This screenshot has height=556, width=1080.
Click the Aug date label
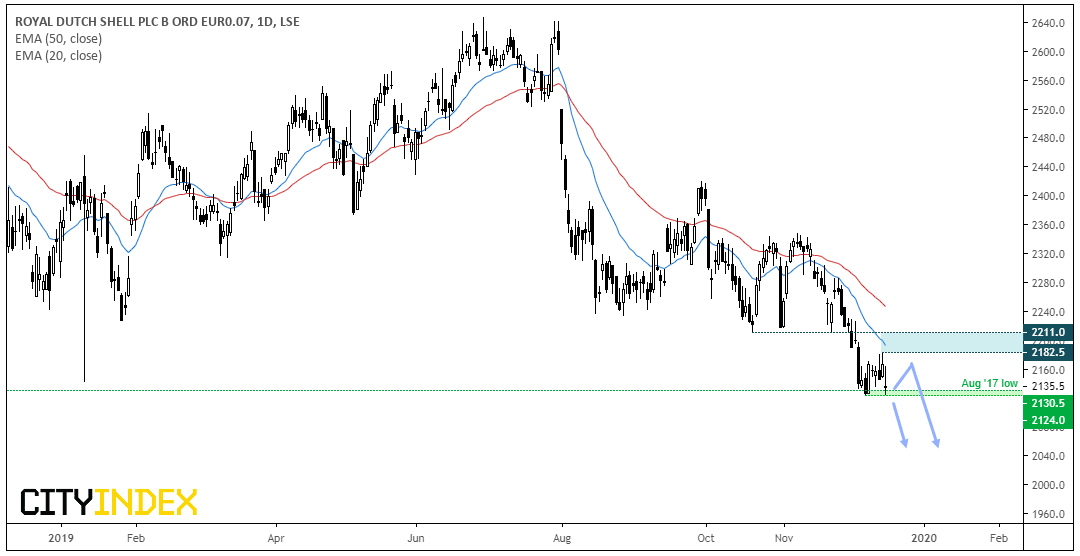pos(563,537)
